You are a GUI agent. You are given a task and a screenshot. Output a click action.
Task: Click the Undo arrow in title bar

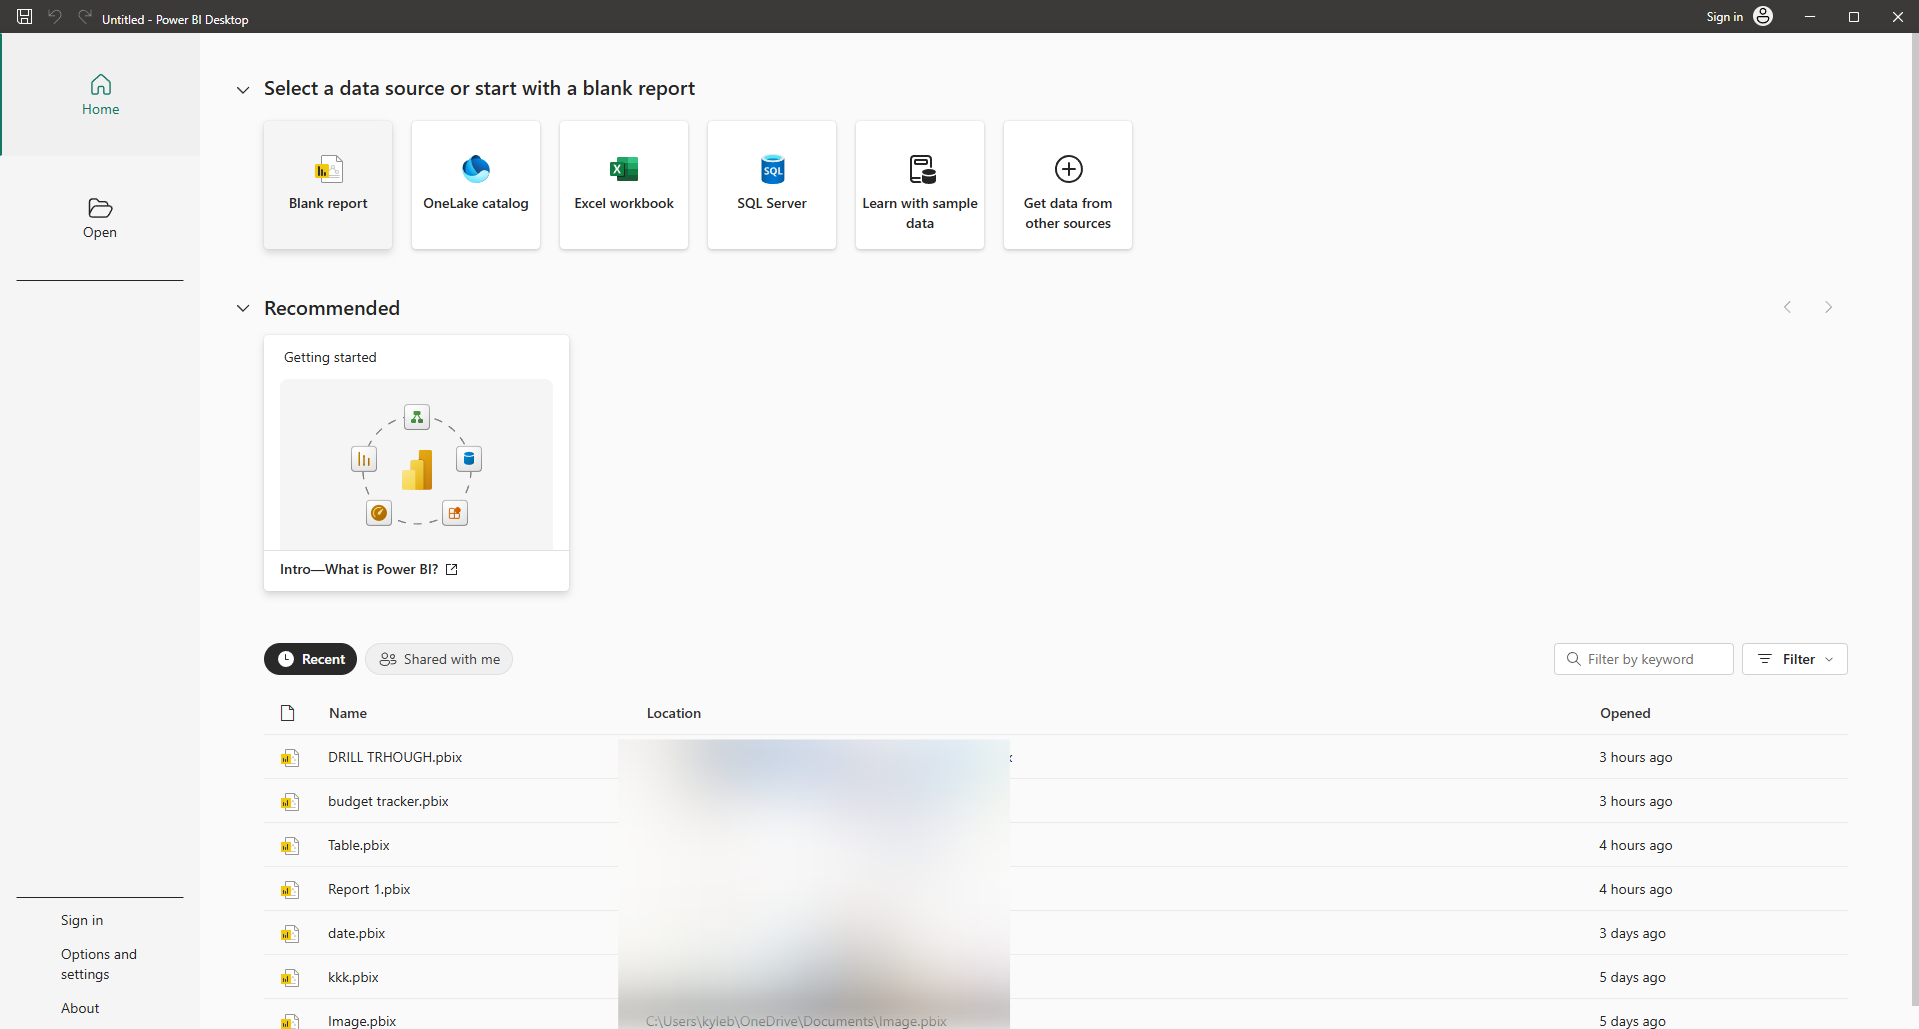(55, 17)
